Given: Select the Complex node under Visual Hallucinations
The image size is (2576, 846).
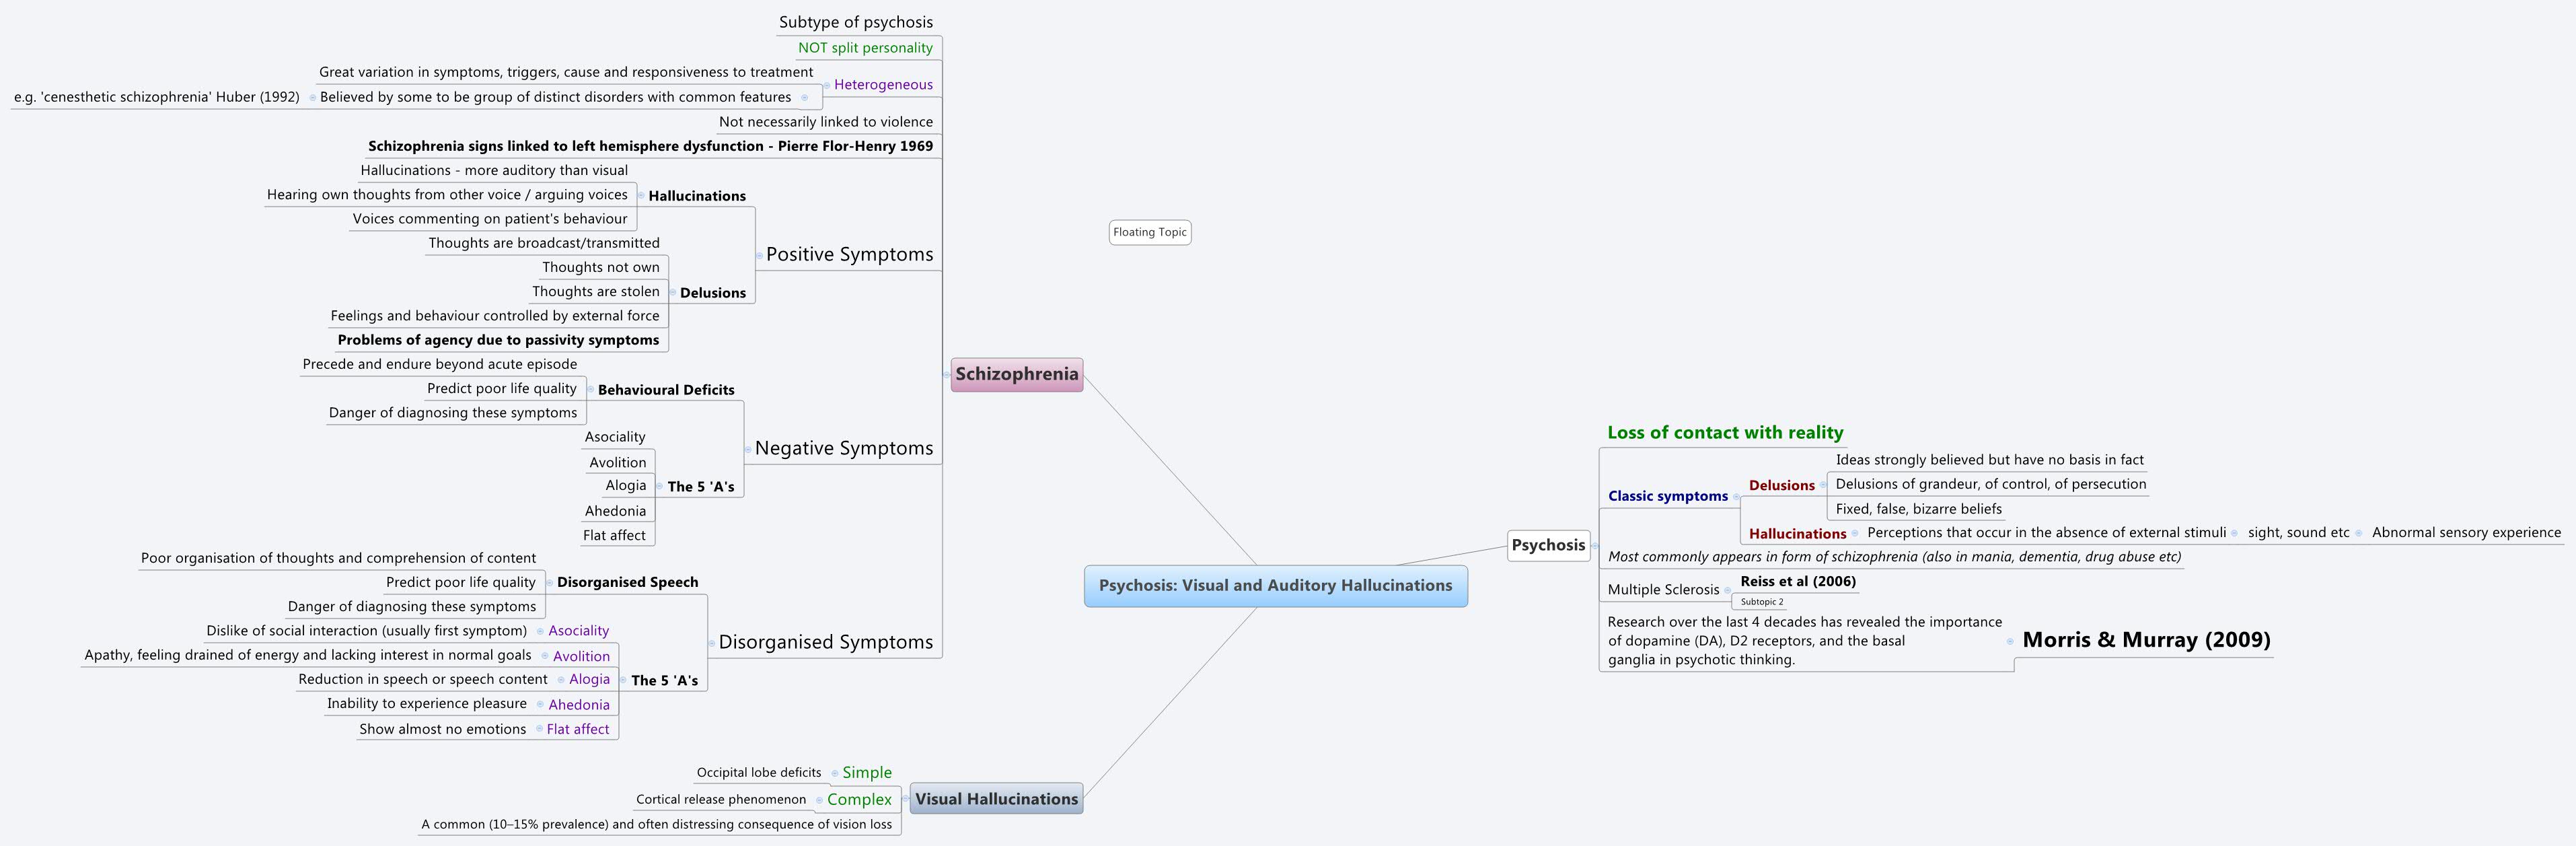Looking at the screenshot, I should [861, 799].
